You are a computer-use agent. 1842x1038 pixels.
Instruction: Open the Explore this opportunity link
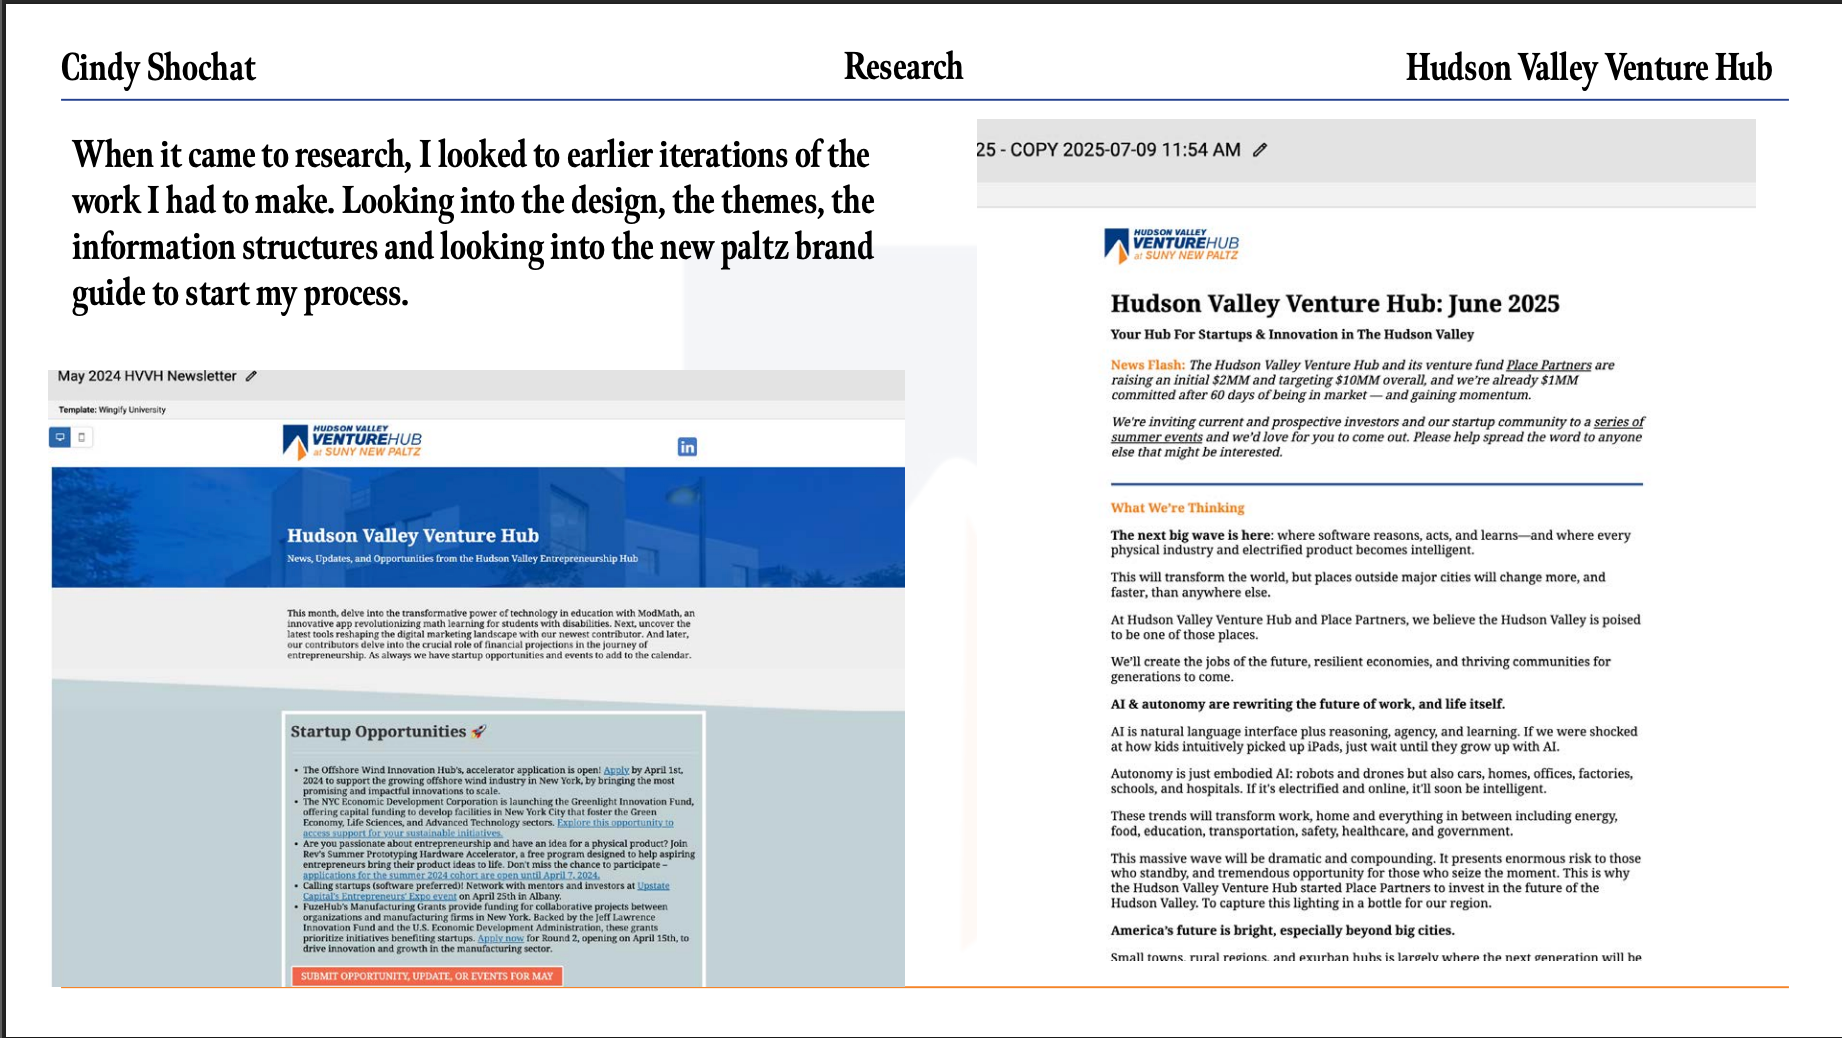click(488, 828)
